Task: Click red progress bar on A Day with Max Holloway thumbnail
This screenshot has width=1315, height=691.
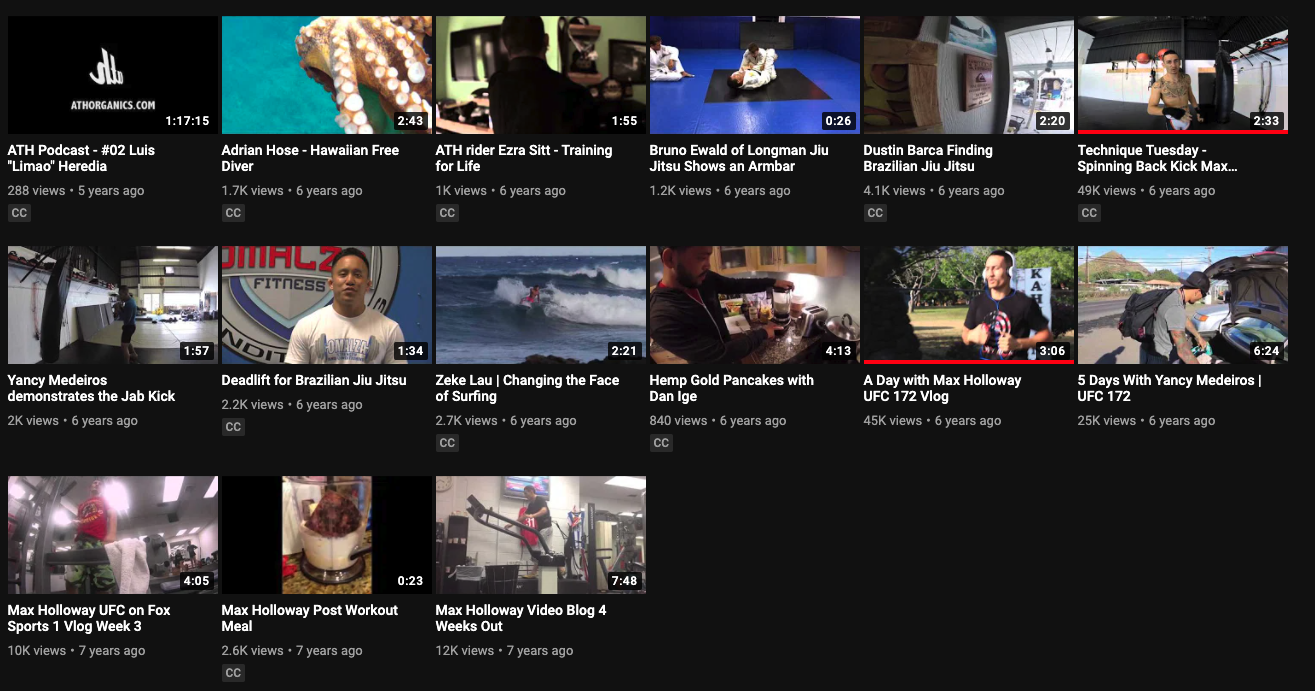Action: click(x=969, y=362)
